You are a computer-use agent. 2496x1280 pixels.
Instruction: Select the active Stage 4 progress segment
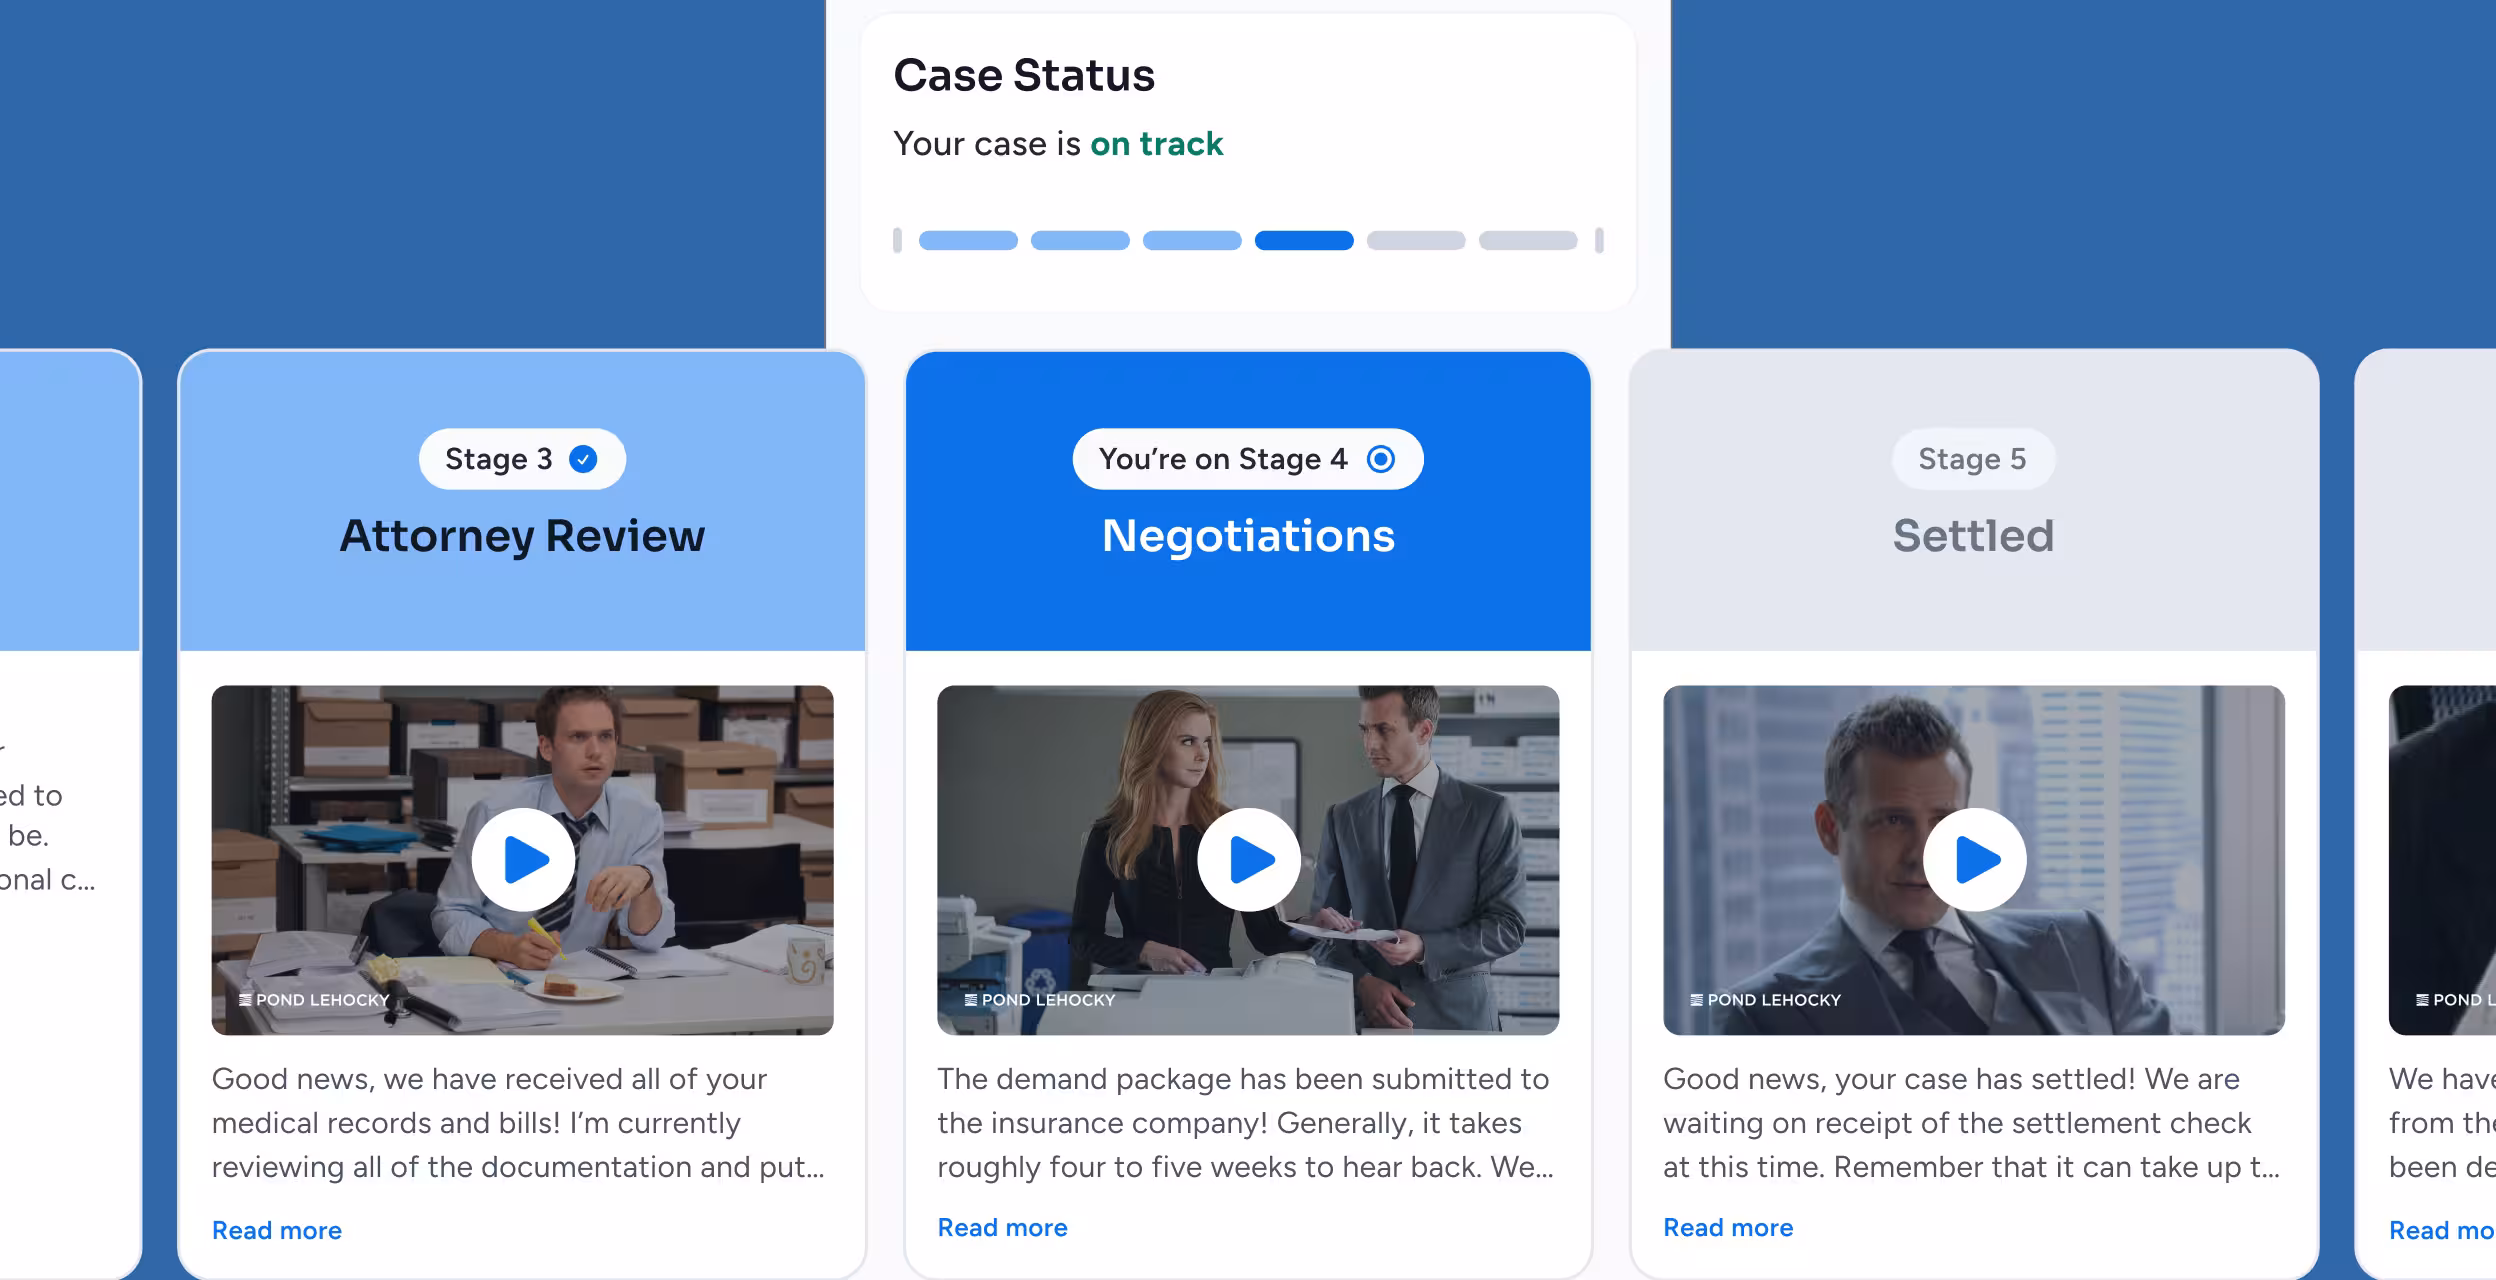(1305, 240)
